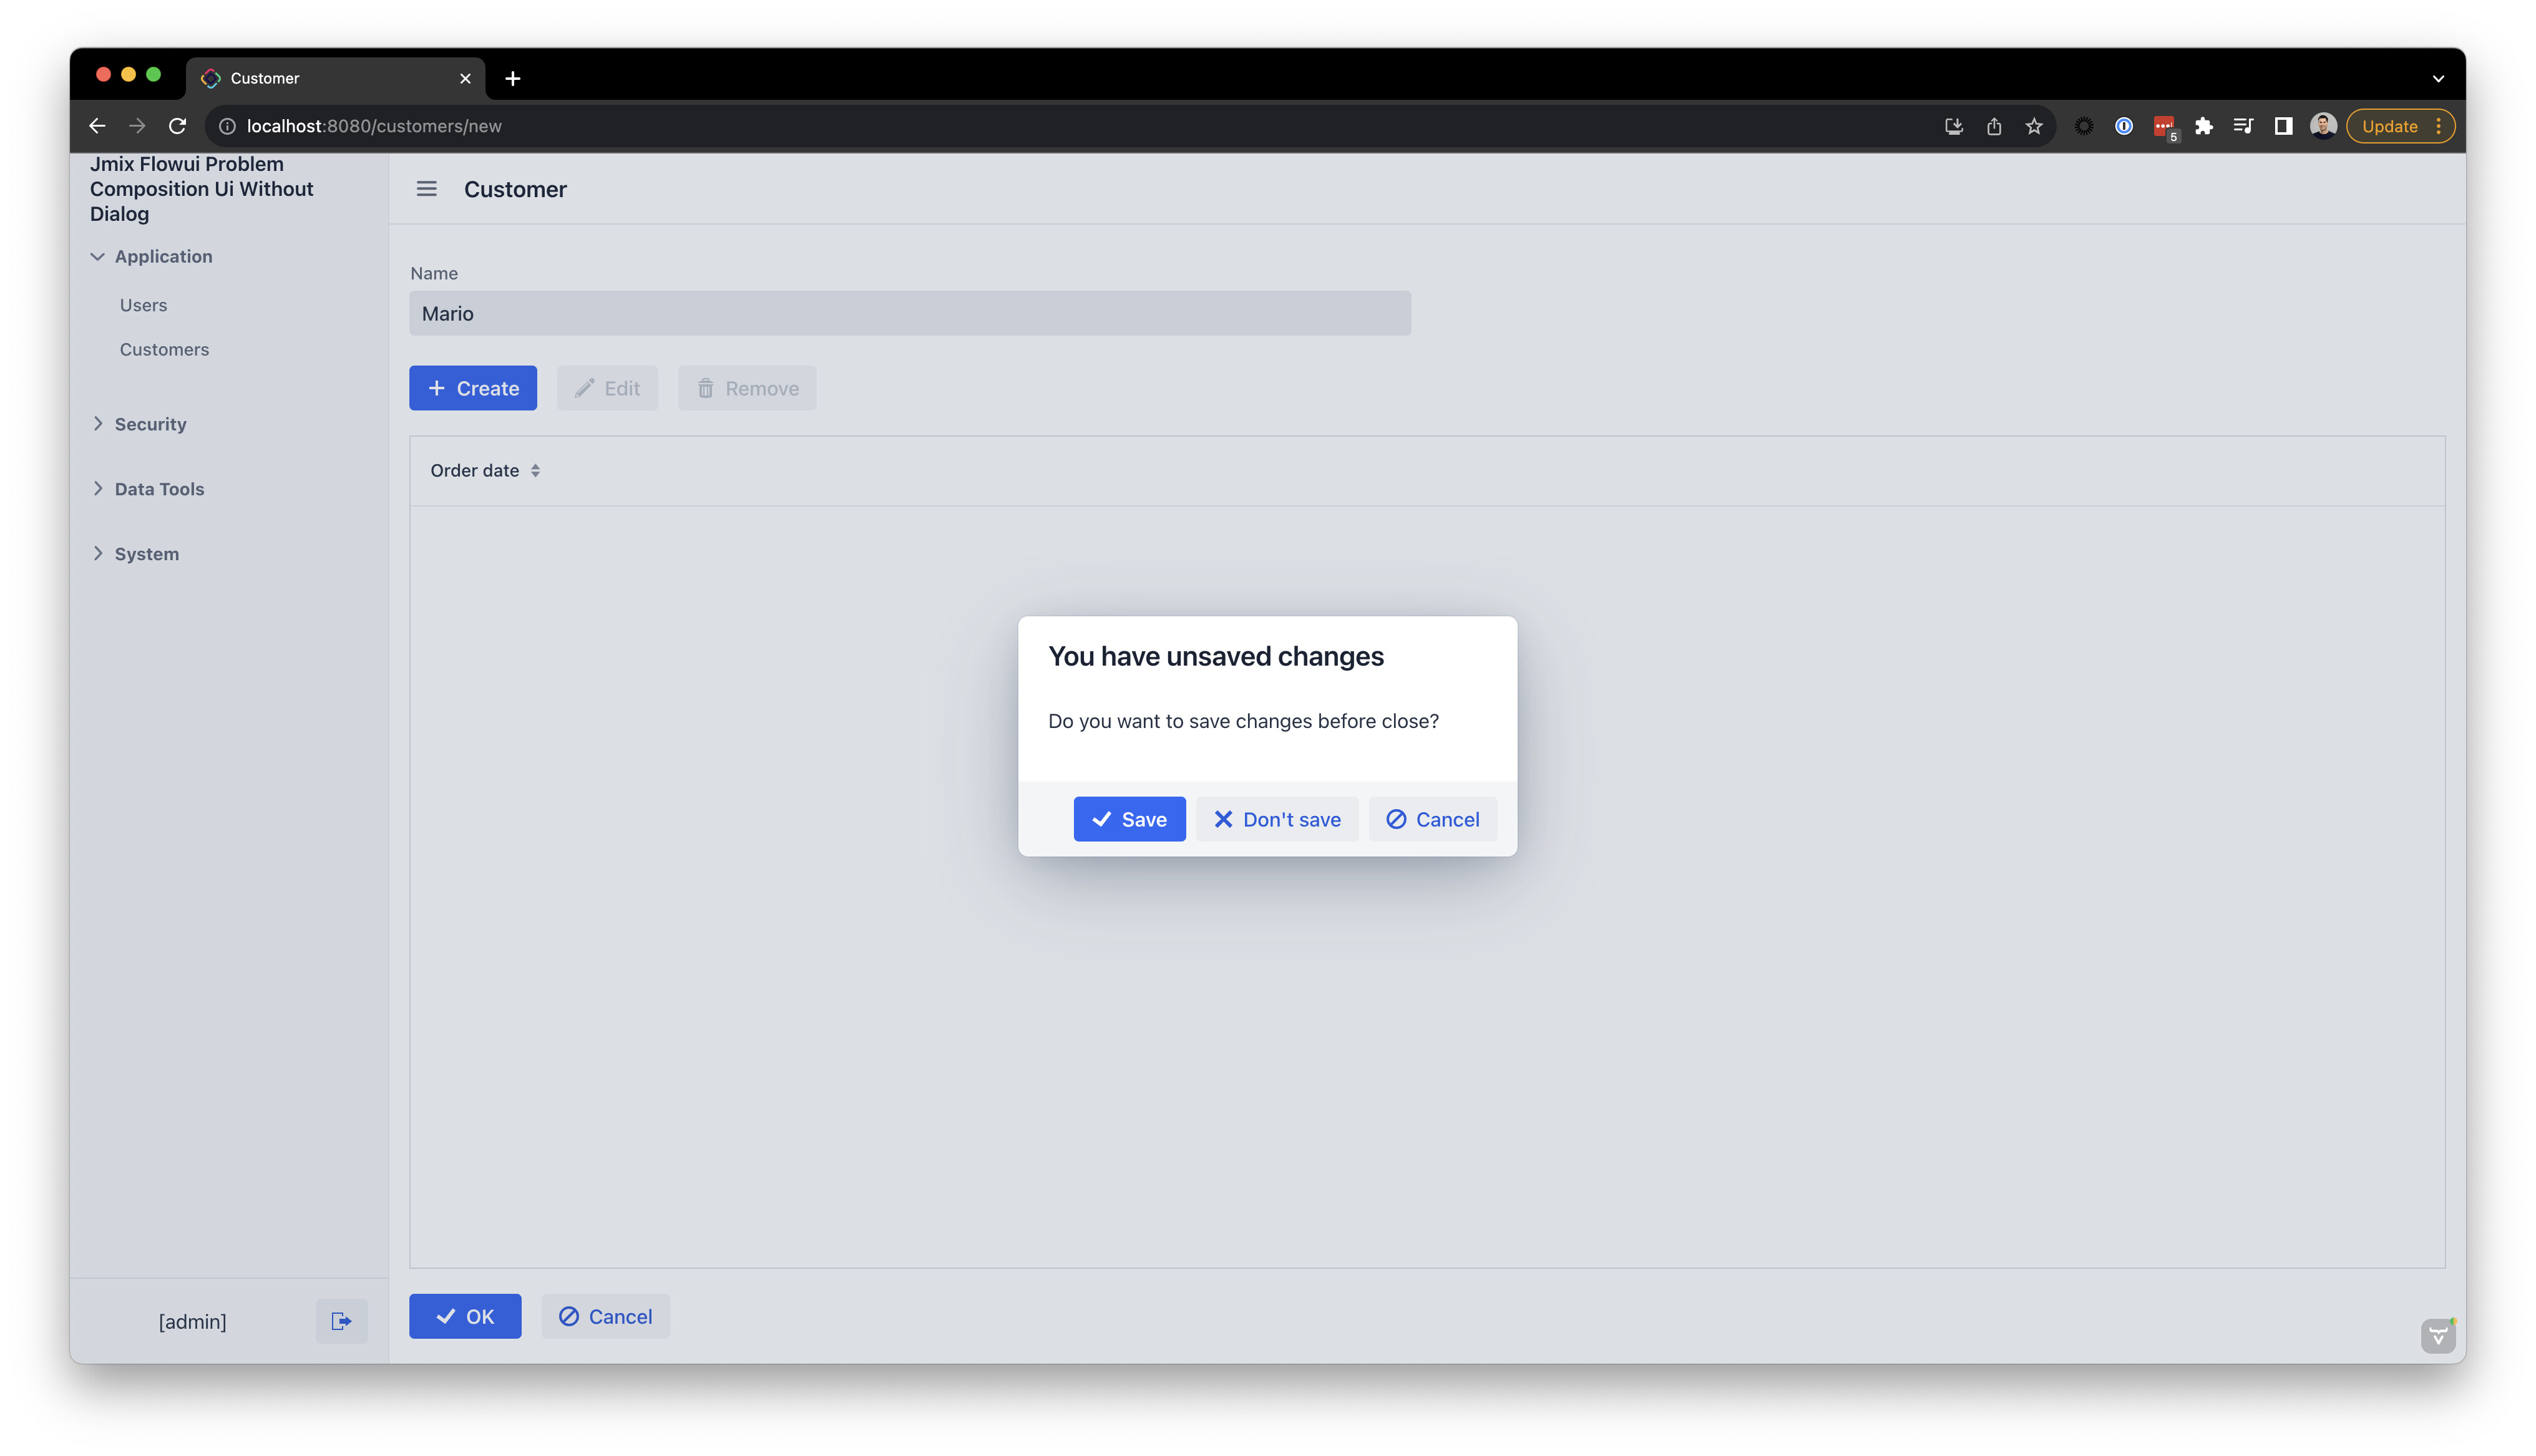Screen dimensions: 2536x1456
Task: Click the disabled Edit button
Action: click(x=607, y=388)
